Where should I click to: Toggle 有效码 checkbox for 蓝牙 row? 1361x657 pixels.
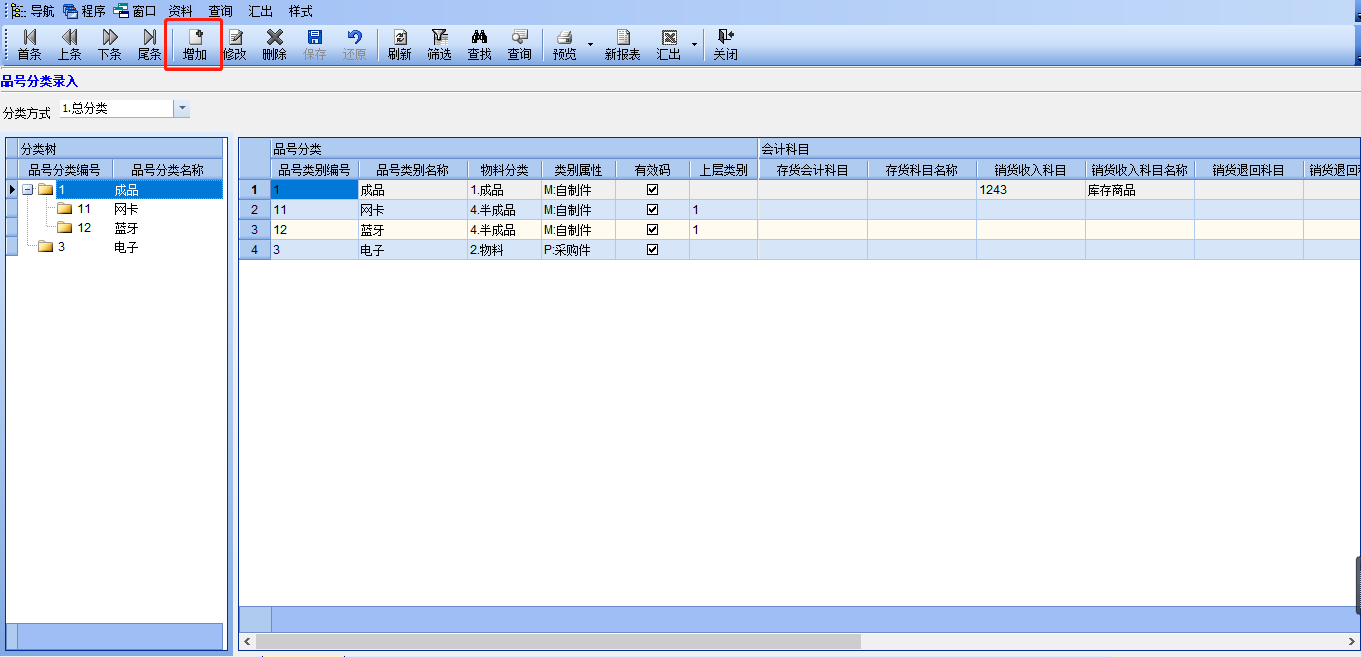coord(653,230)
